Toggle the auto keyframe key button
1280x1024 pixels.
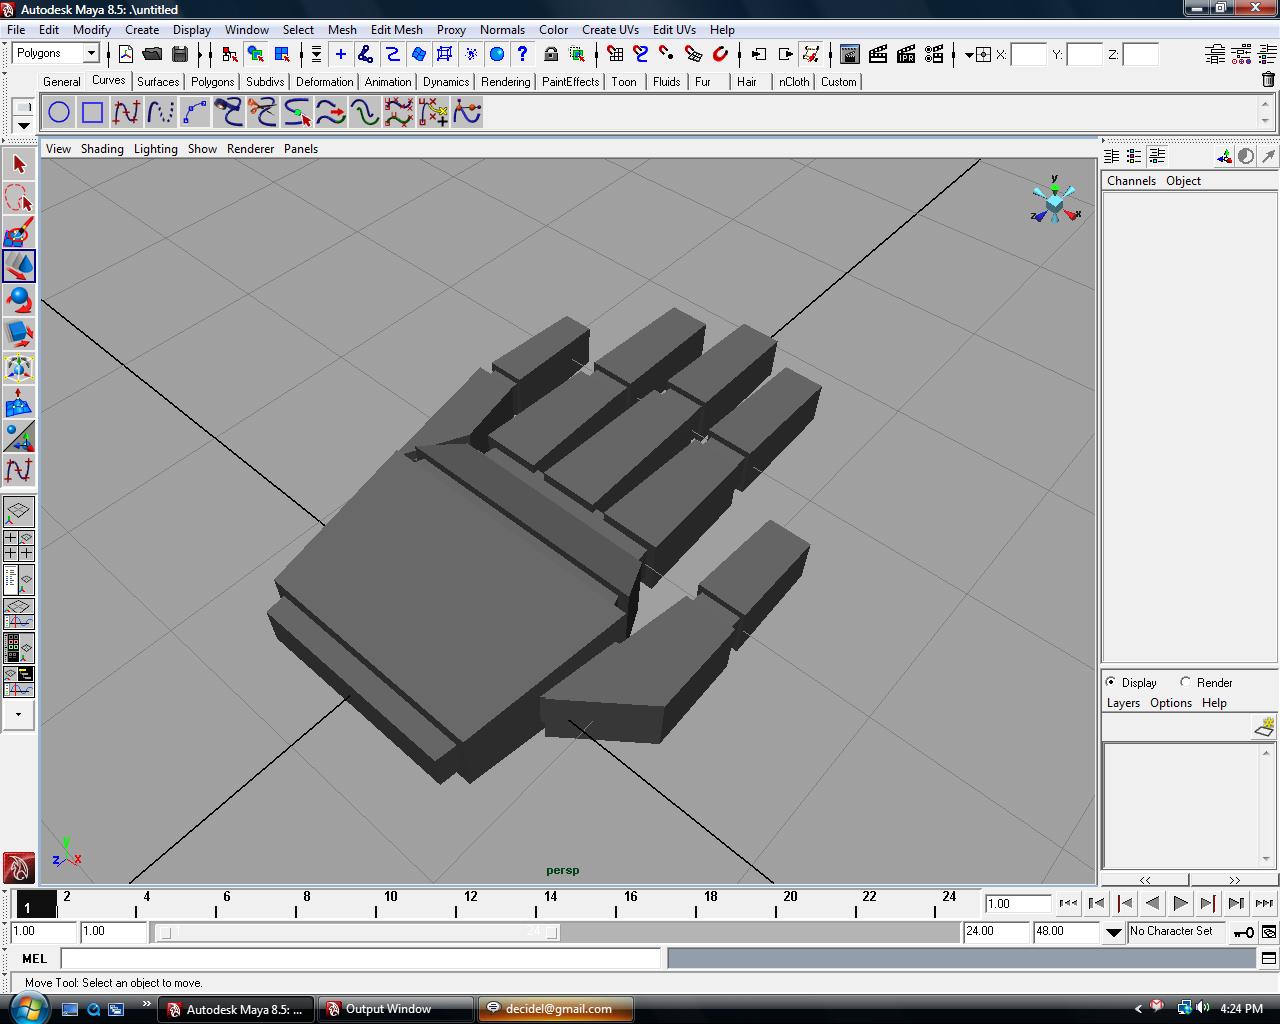[x=1243, y=932]
